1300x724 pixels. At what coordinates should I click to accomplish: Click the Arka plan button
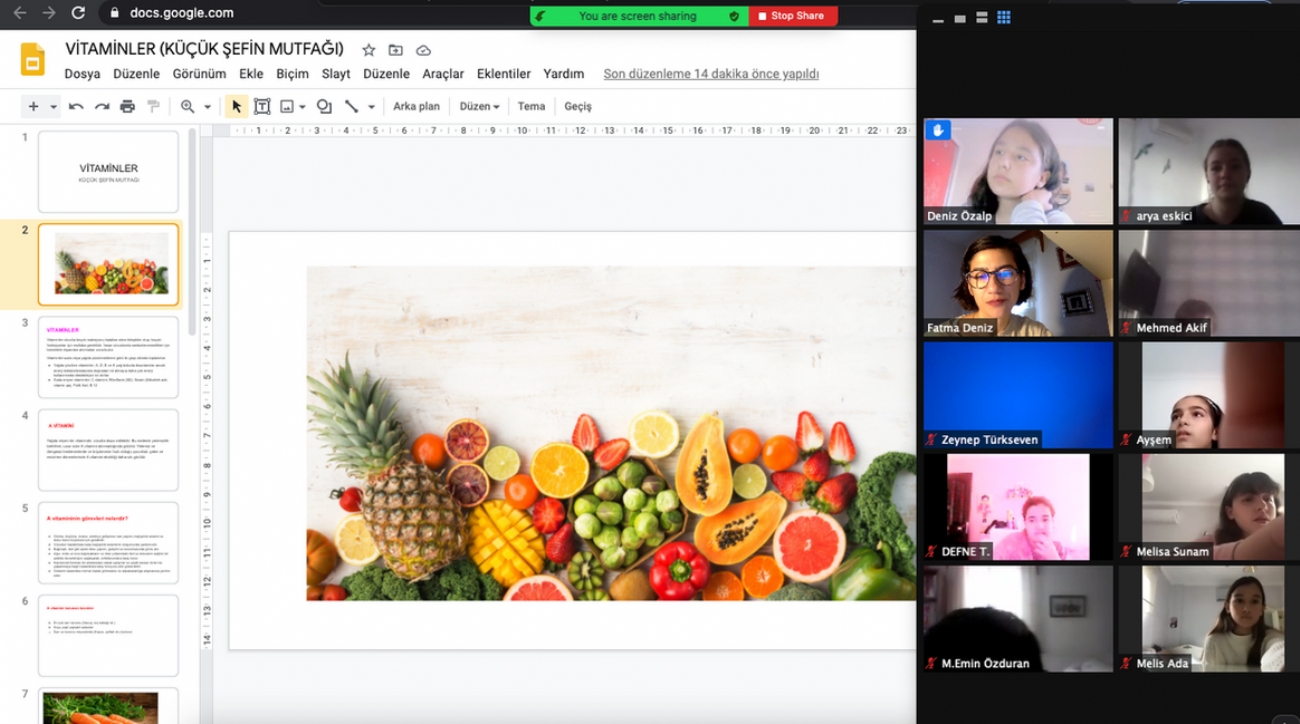pos(416,106)
